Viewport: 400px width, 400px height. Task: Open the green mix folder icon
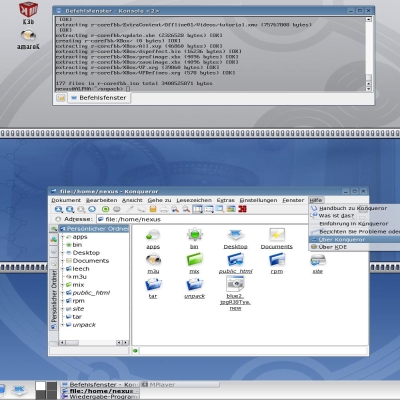coord(194,260)
